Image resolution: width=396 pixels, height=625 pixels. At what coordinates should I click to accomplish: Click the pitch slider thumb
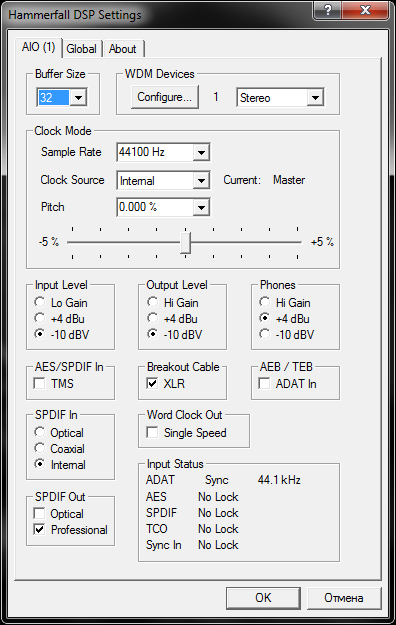185,242
